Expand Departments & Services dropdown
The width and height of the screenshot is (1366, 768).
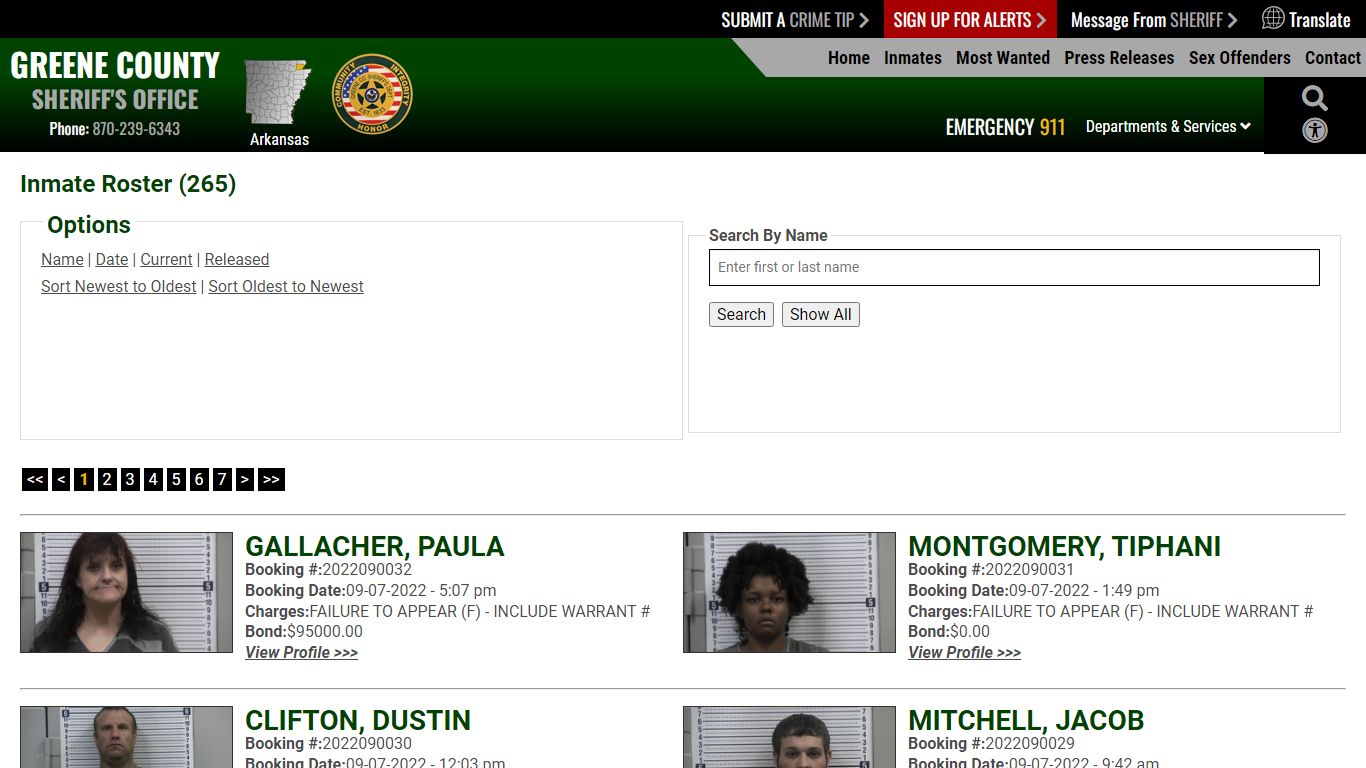click(1168, 127)
